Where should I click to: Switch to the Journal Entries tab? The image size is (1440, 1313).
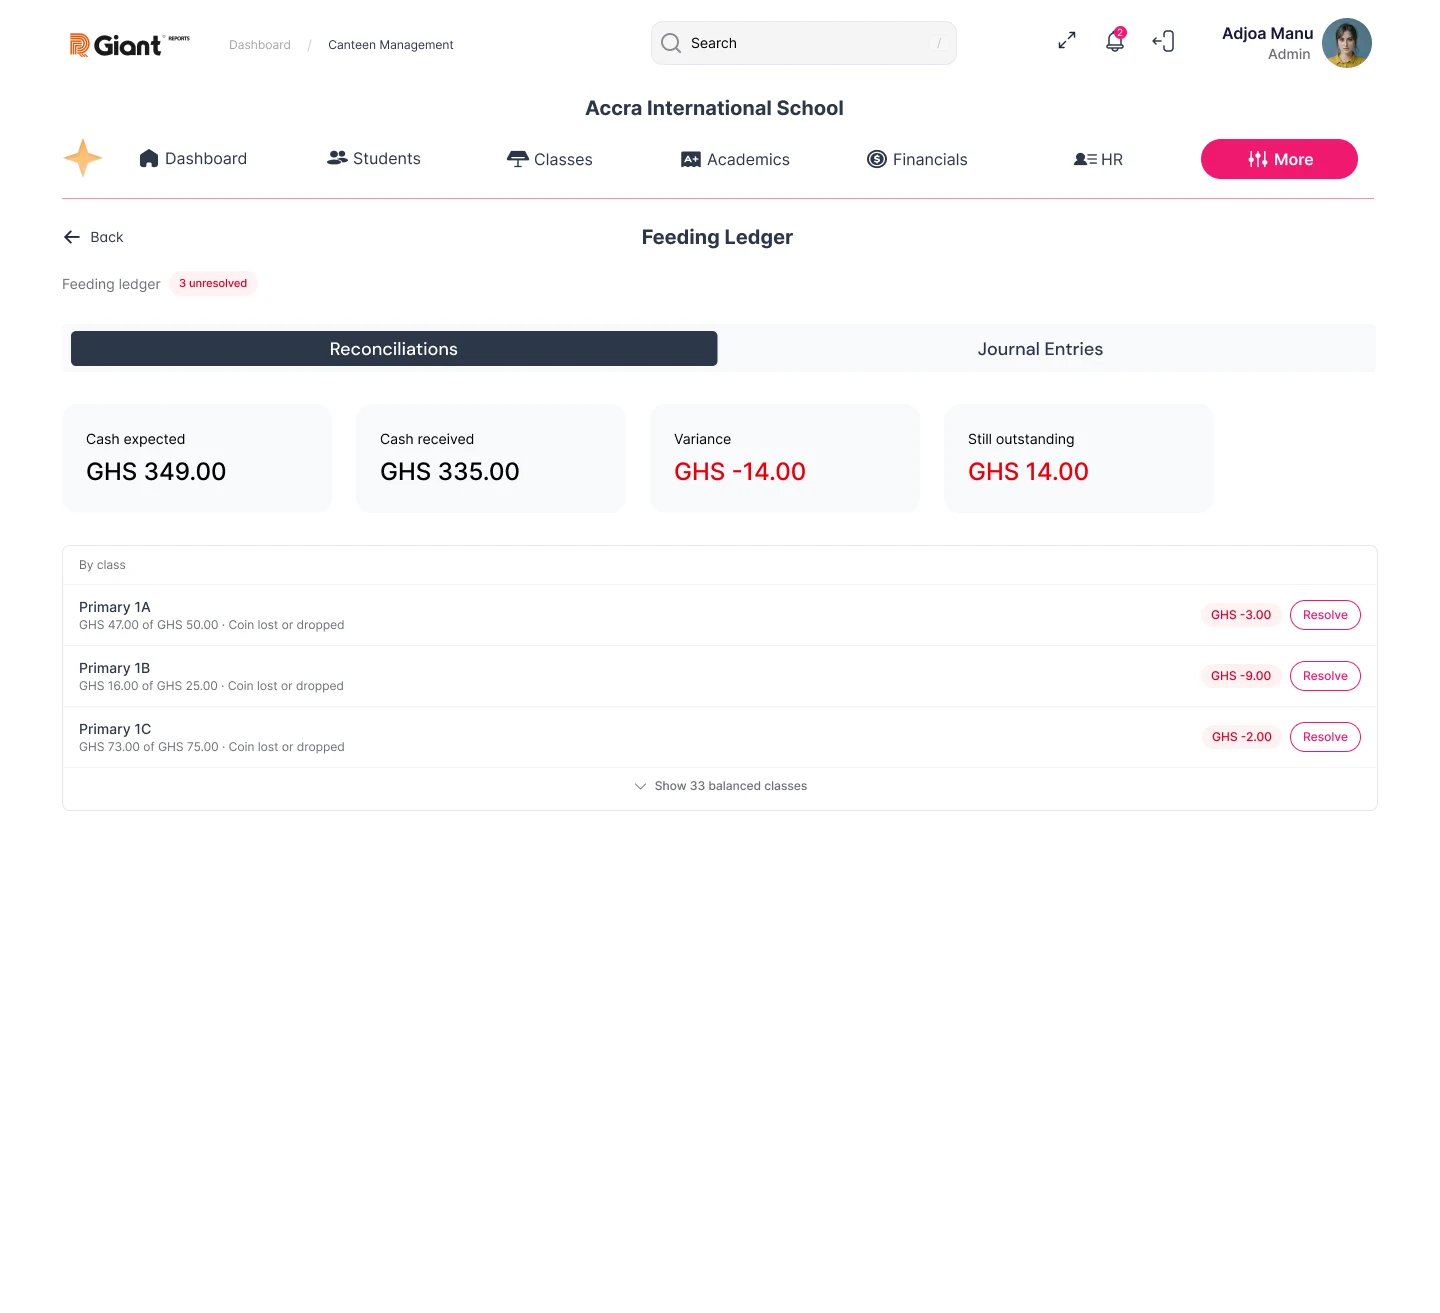[x=1040, y=349]
